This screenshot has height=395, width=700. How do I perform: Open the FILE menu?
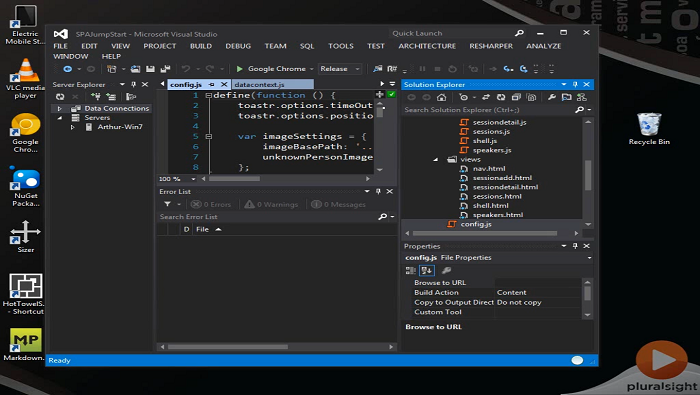(x=61, y=46)
